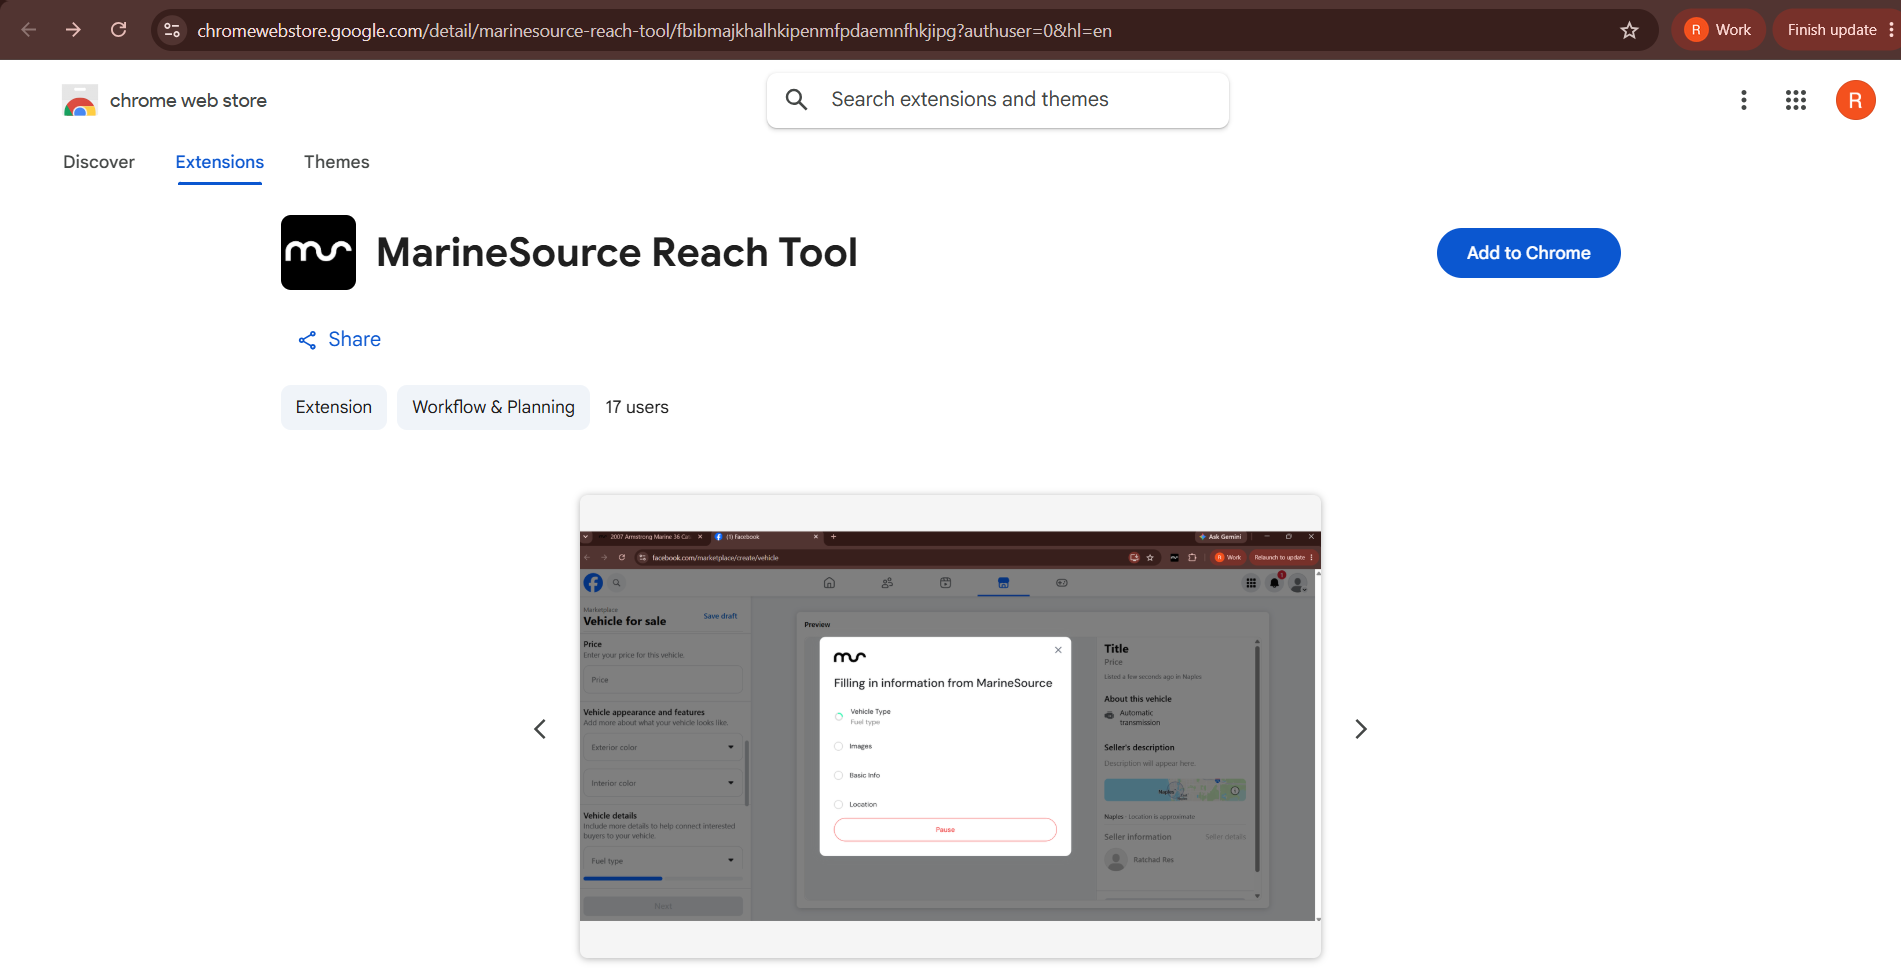Image resolution: width=1901 pixels, height=970 pixels.
Task: Open the Workflow & Planning category
Action: click(493, 407)
